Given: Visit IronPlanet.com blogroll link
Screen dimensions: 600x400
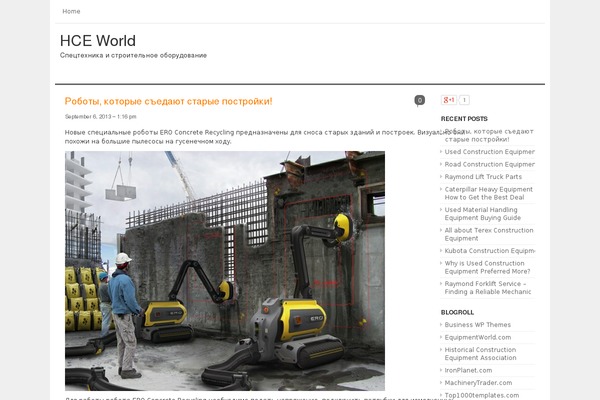Looking at the screenshot, I should tap(468, 370).
